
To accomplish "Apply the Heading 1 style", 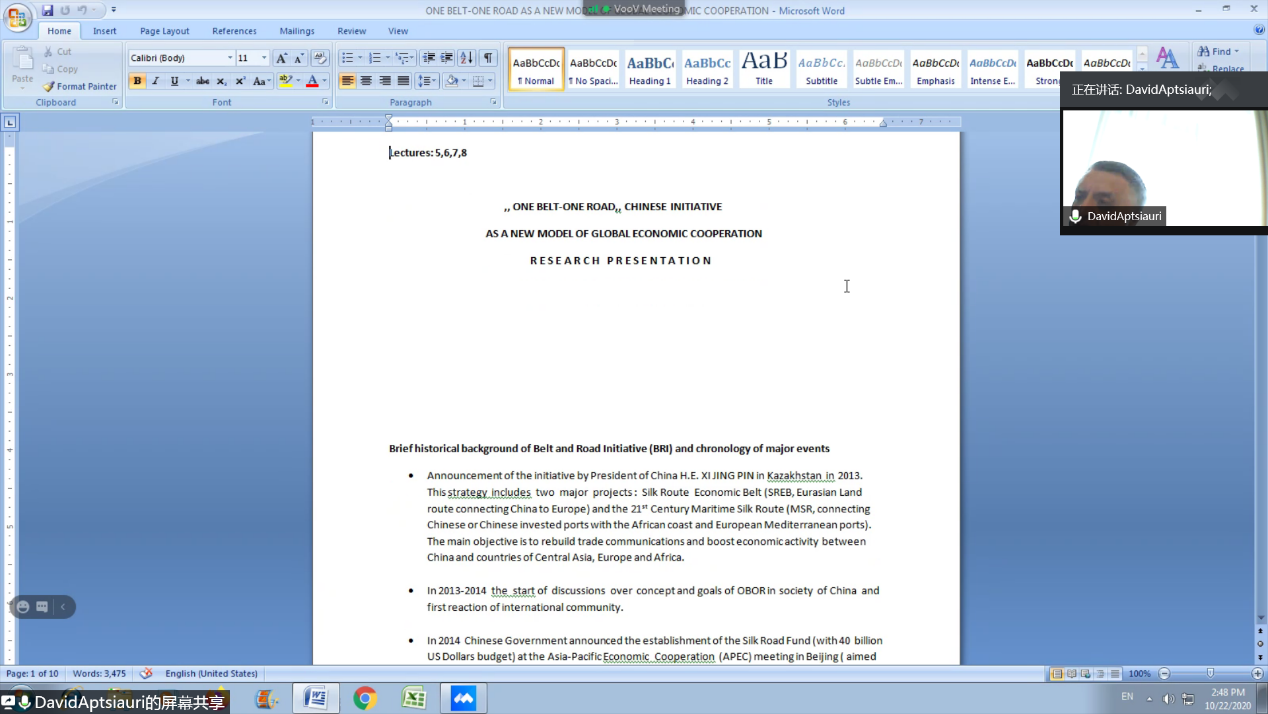I will (650, 69).
